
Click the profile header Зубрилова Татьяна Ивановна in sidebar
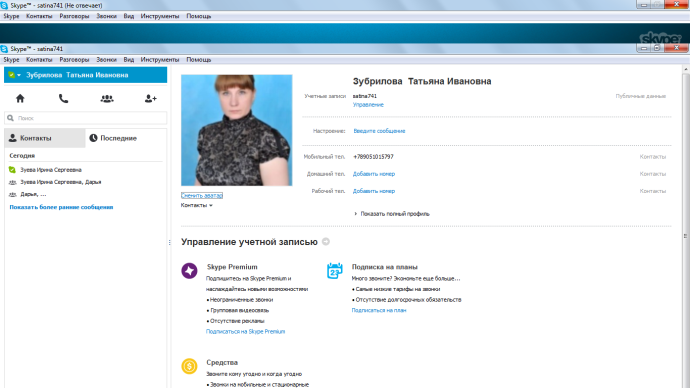click(86, 75)
